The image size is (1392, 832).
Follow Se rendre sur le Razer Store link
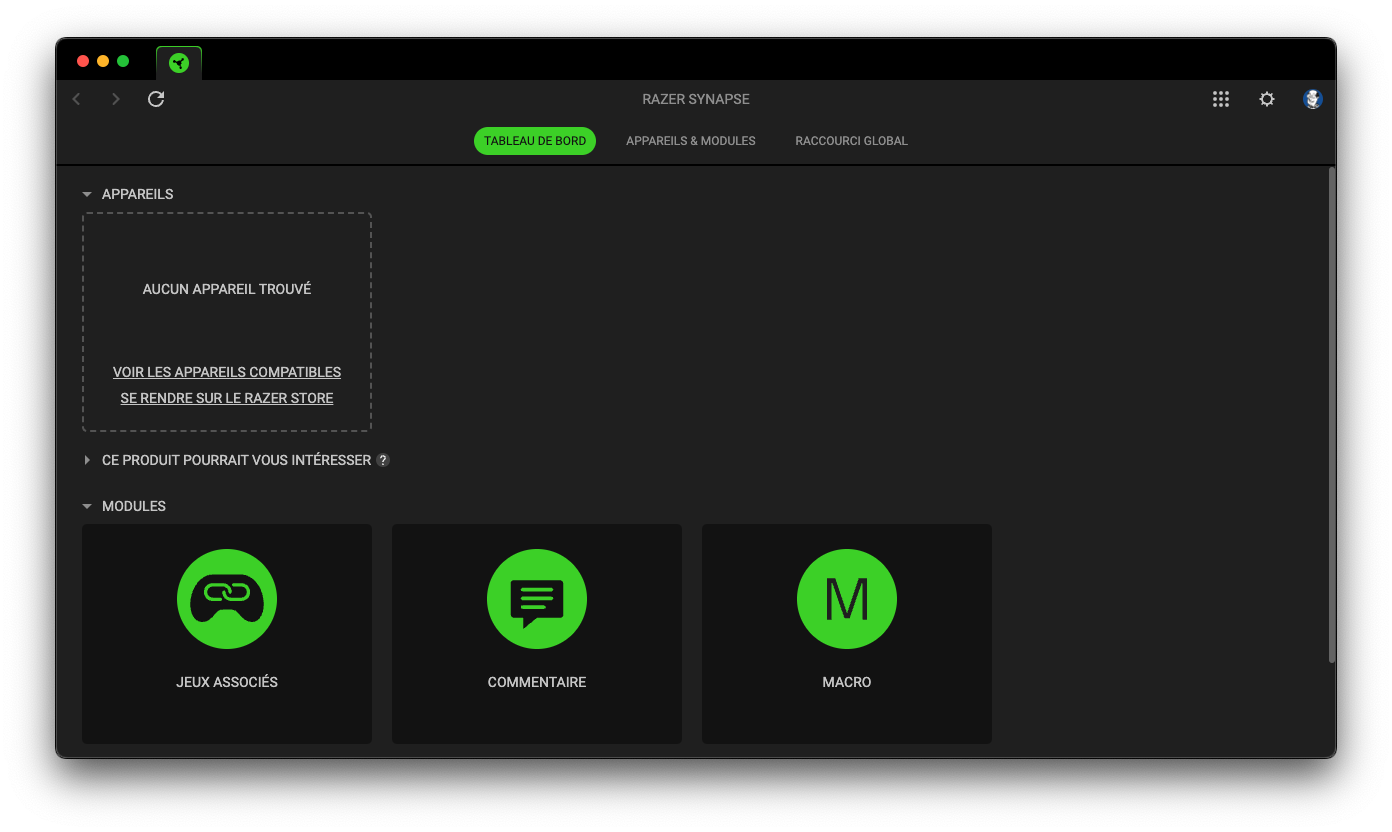pos(227,398)
